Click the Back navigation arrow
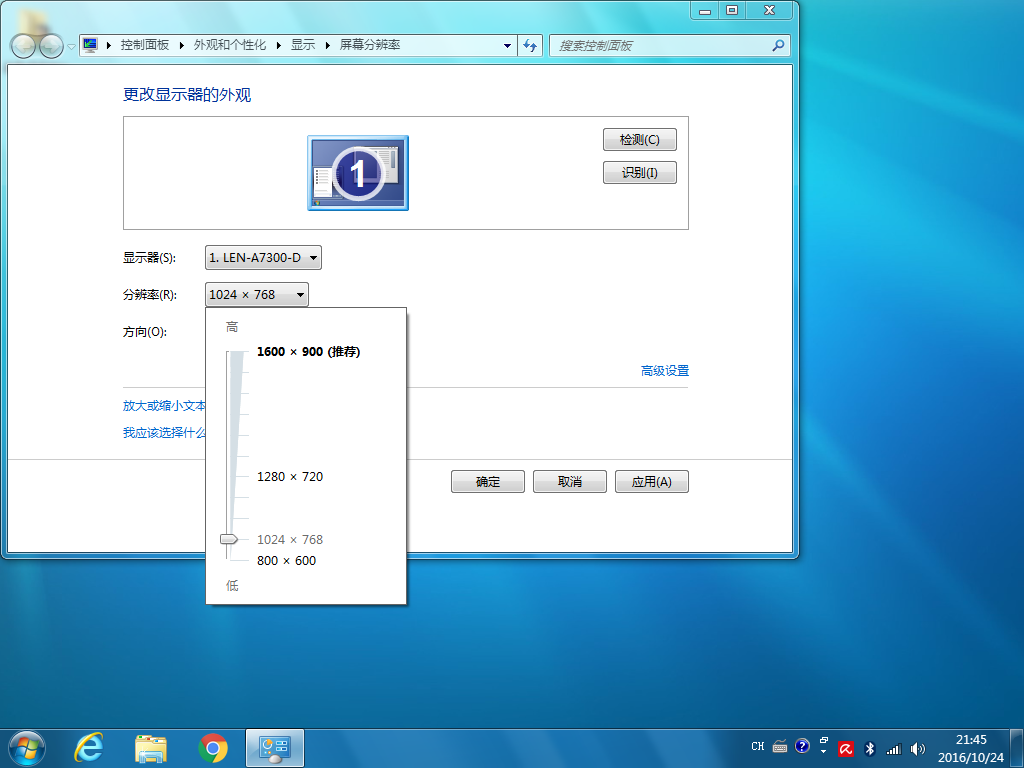The image size is (1024, 768). pyautogui.click(x=23, y=46)
